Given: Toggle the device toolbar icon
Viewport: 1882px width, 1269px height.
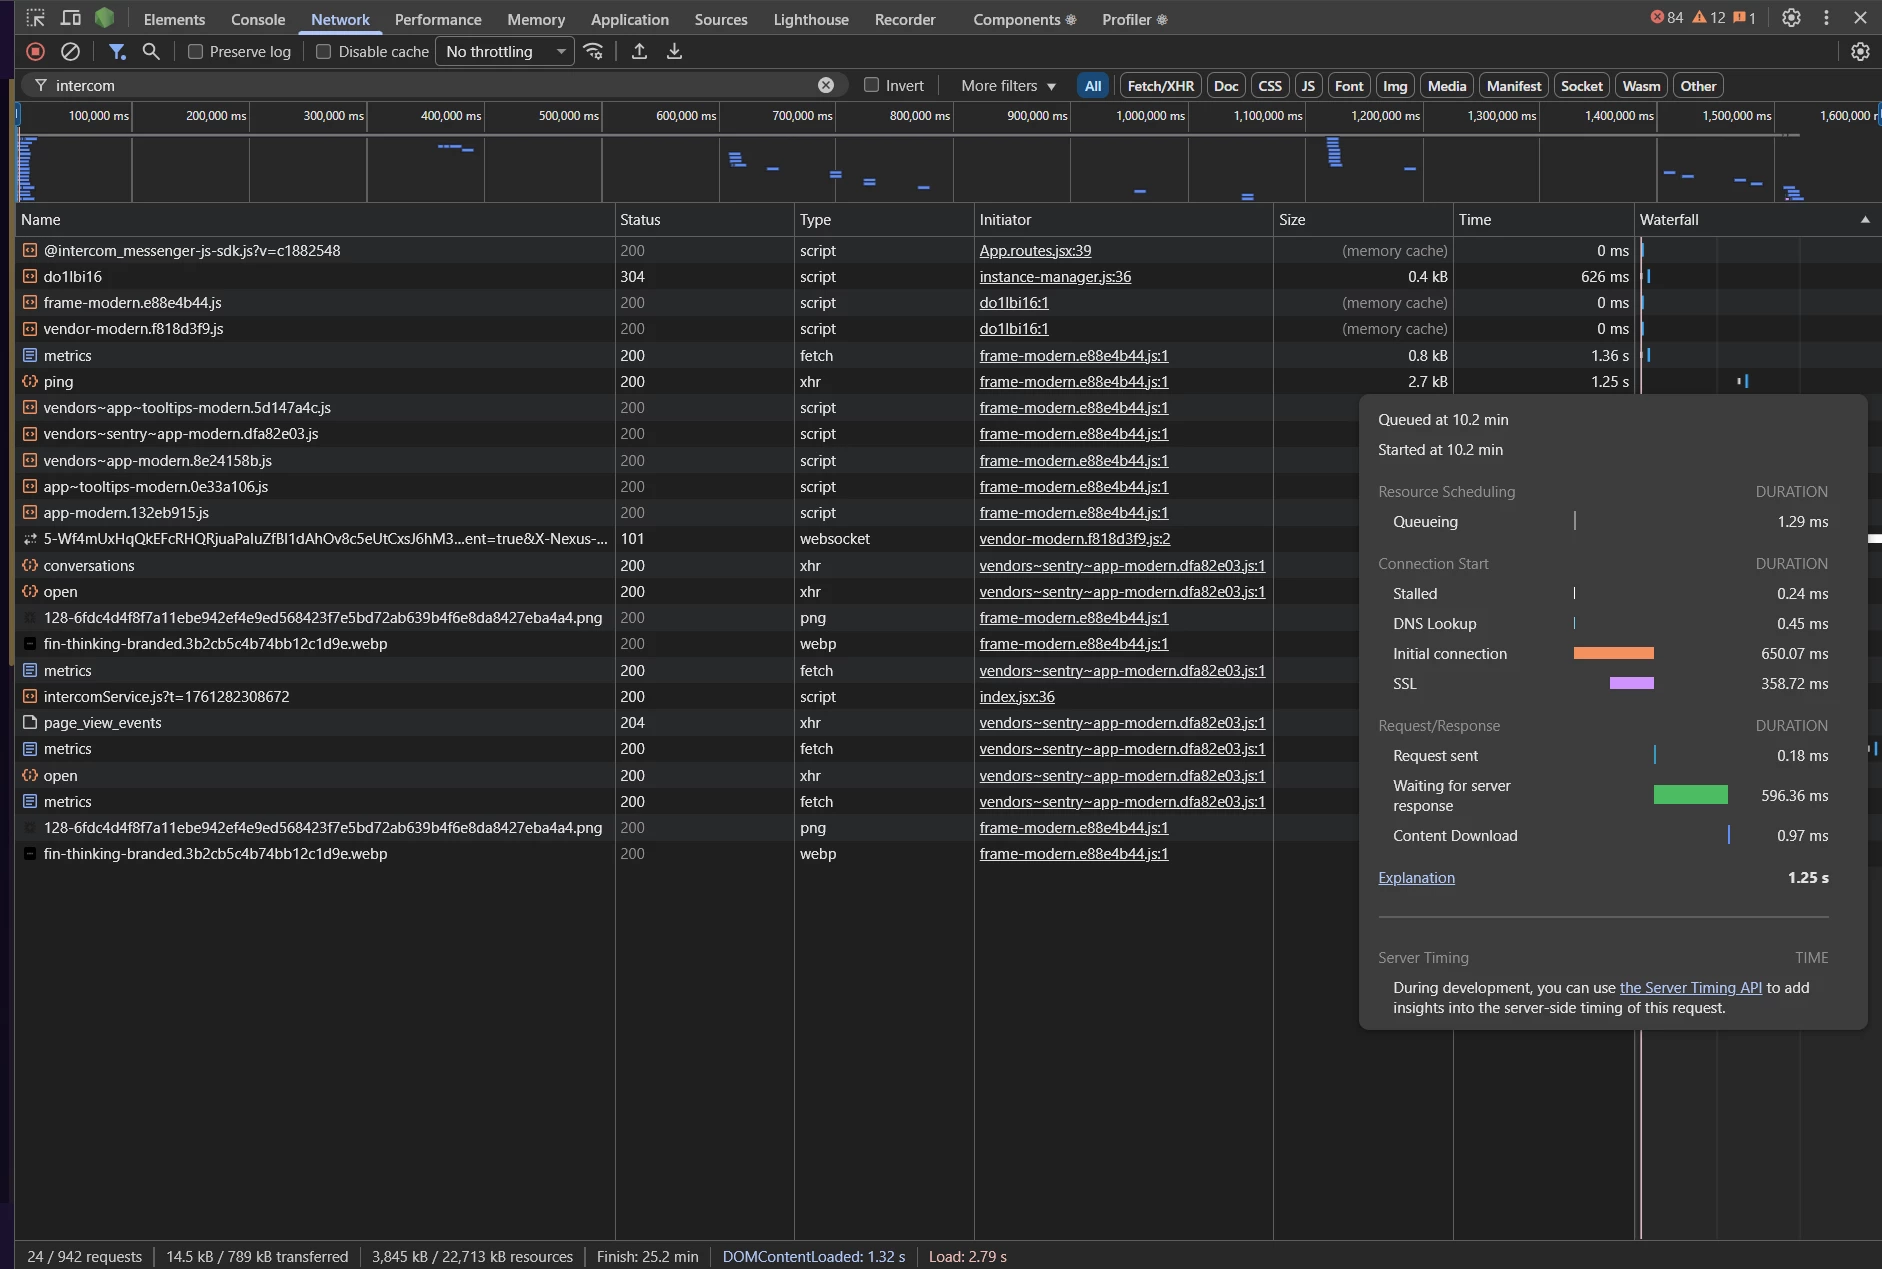Looking at the screenshot, I should (x=70, y=18).
